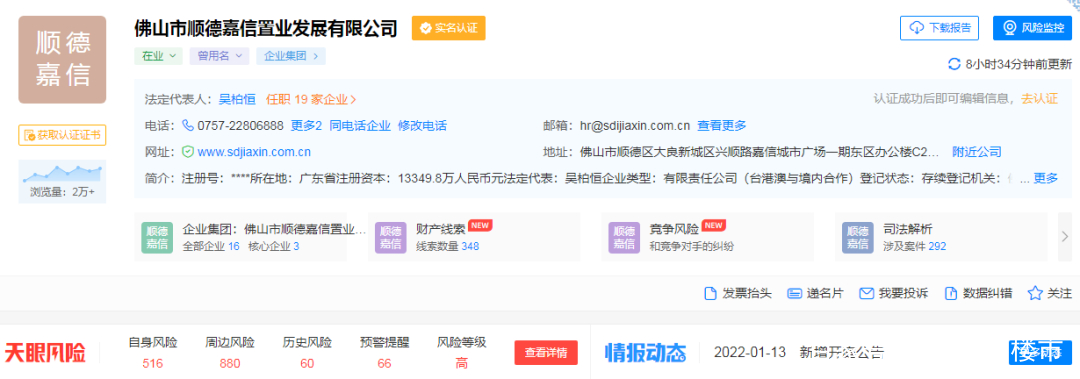
Task: Open 涉及案件 292 count
Action: [915, 246]
